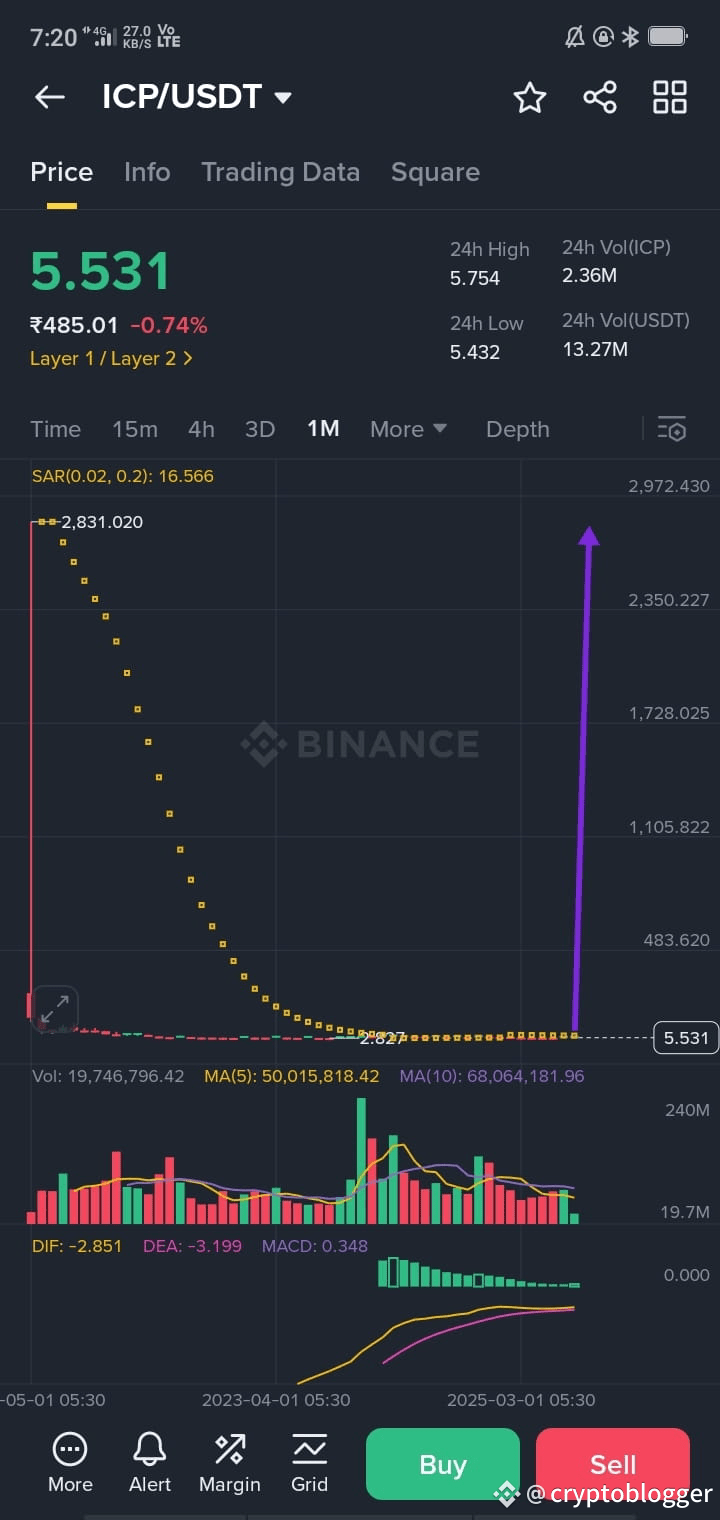Image resolution: width=720 pixels, height=1520 pixels.
Task: Expand Layer 1 / Layer 2 category
Action: coord(111,358)
